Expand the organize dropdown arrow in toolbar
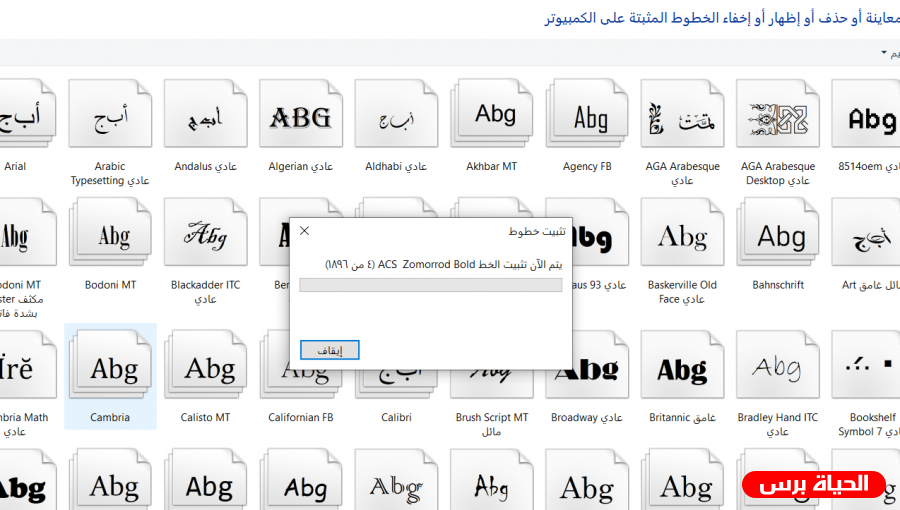Image resolution: width=900 pixels, height=510 pixels. click(x=885, y=53)
